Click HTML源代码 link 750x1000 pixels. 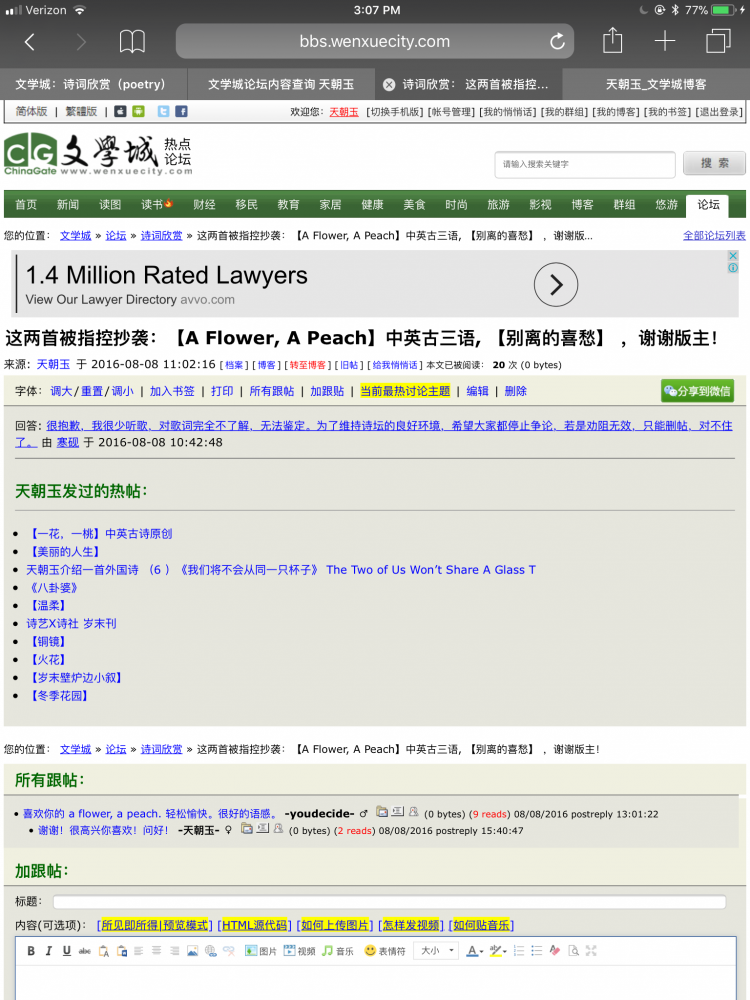coord(254,925)
